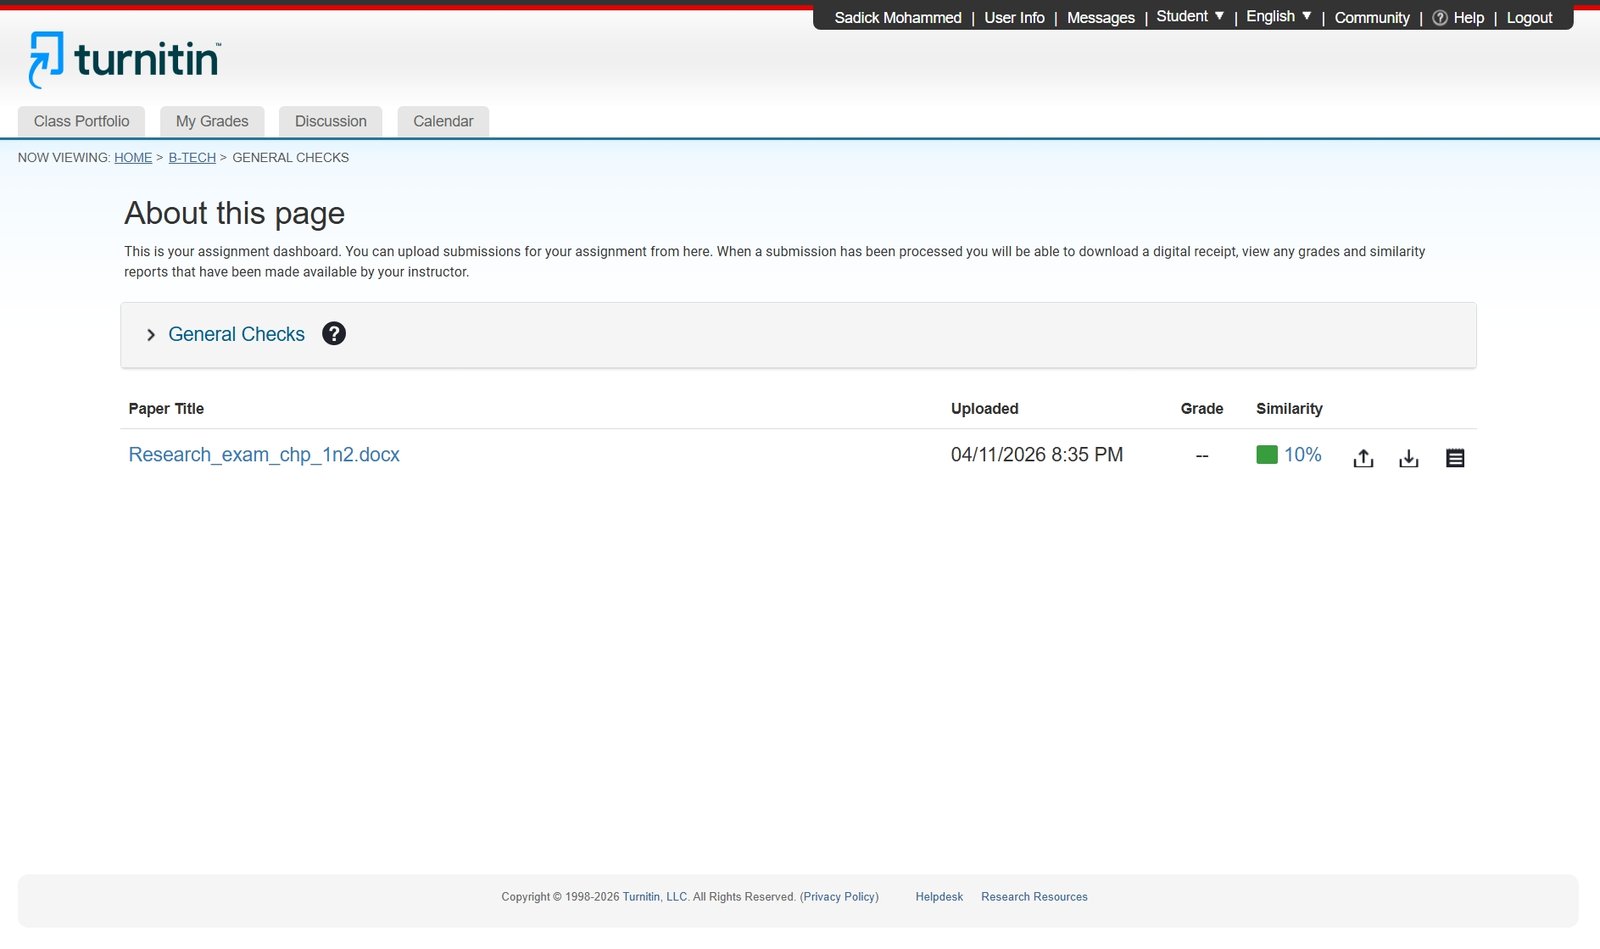The height and width of the screenshot is (949, 1600).
Task: Open the Discussion tab
Action: pyautogui.click(x=331, y=121)
